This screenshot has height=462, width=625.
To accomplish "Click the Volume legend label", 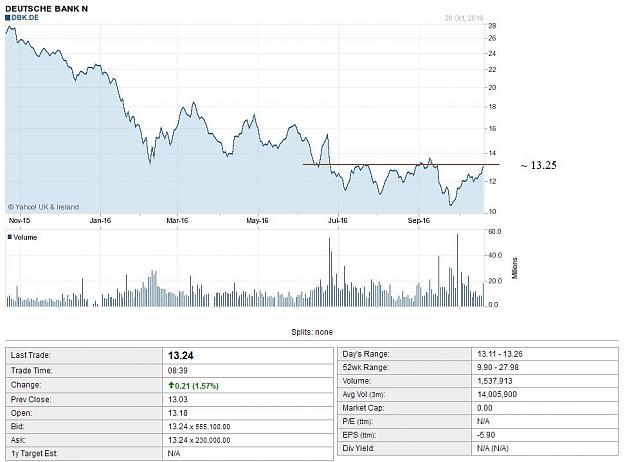I will 25,237.
